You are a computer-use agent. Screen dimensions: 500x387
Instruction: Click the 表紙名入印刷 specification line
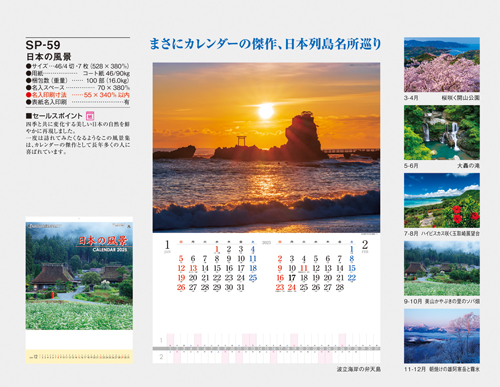[78, 102]
